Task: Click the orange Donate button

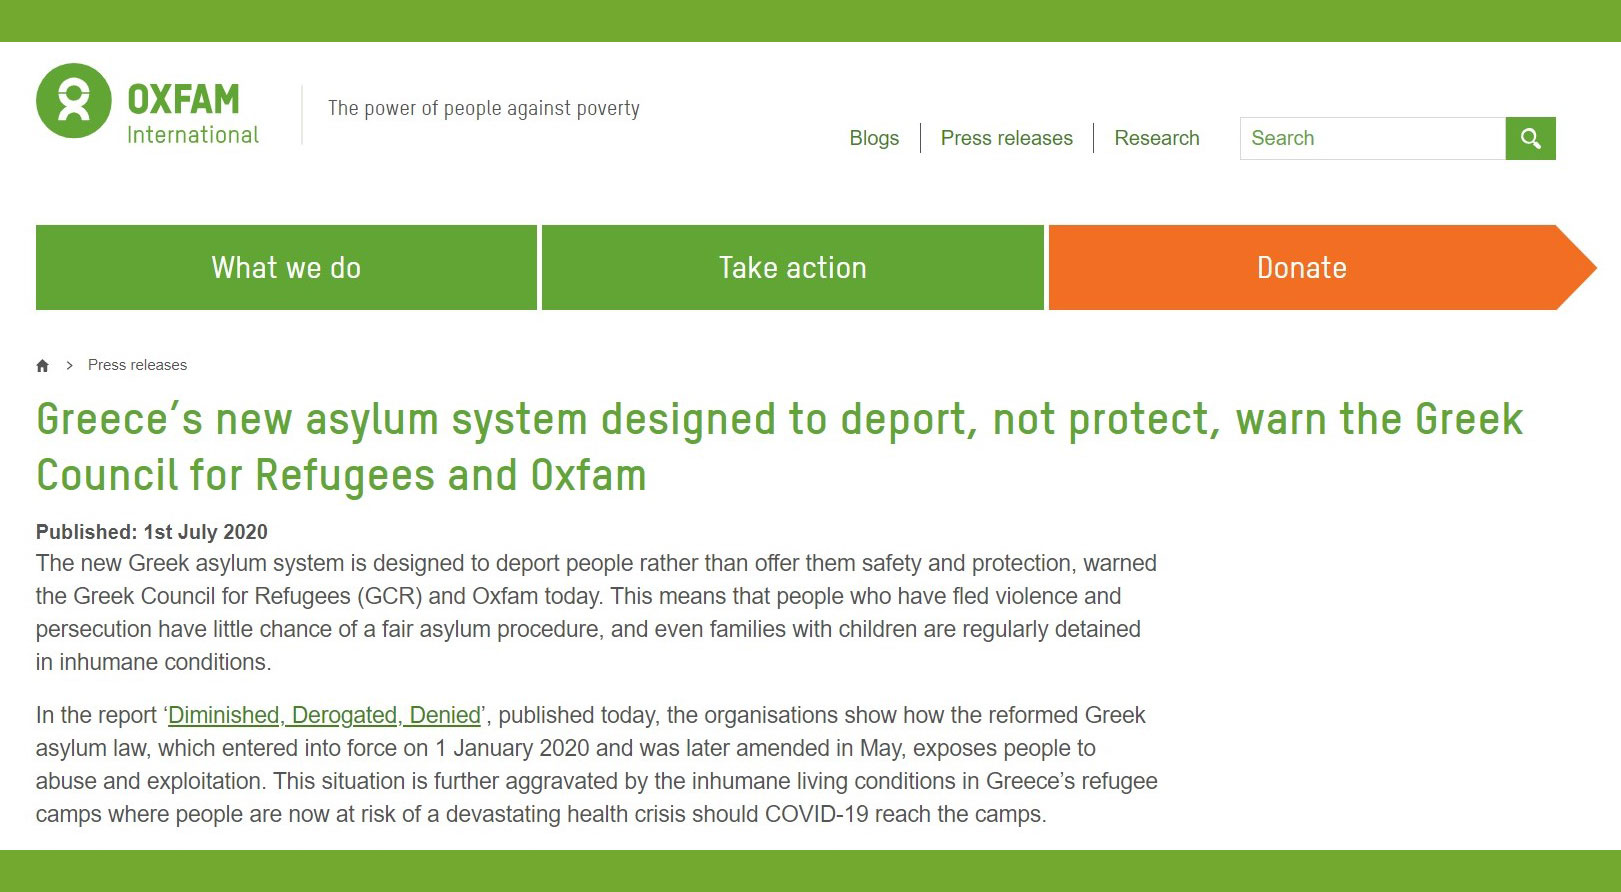Action: 1322,268
